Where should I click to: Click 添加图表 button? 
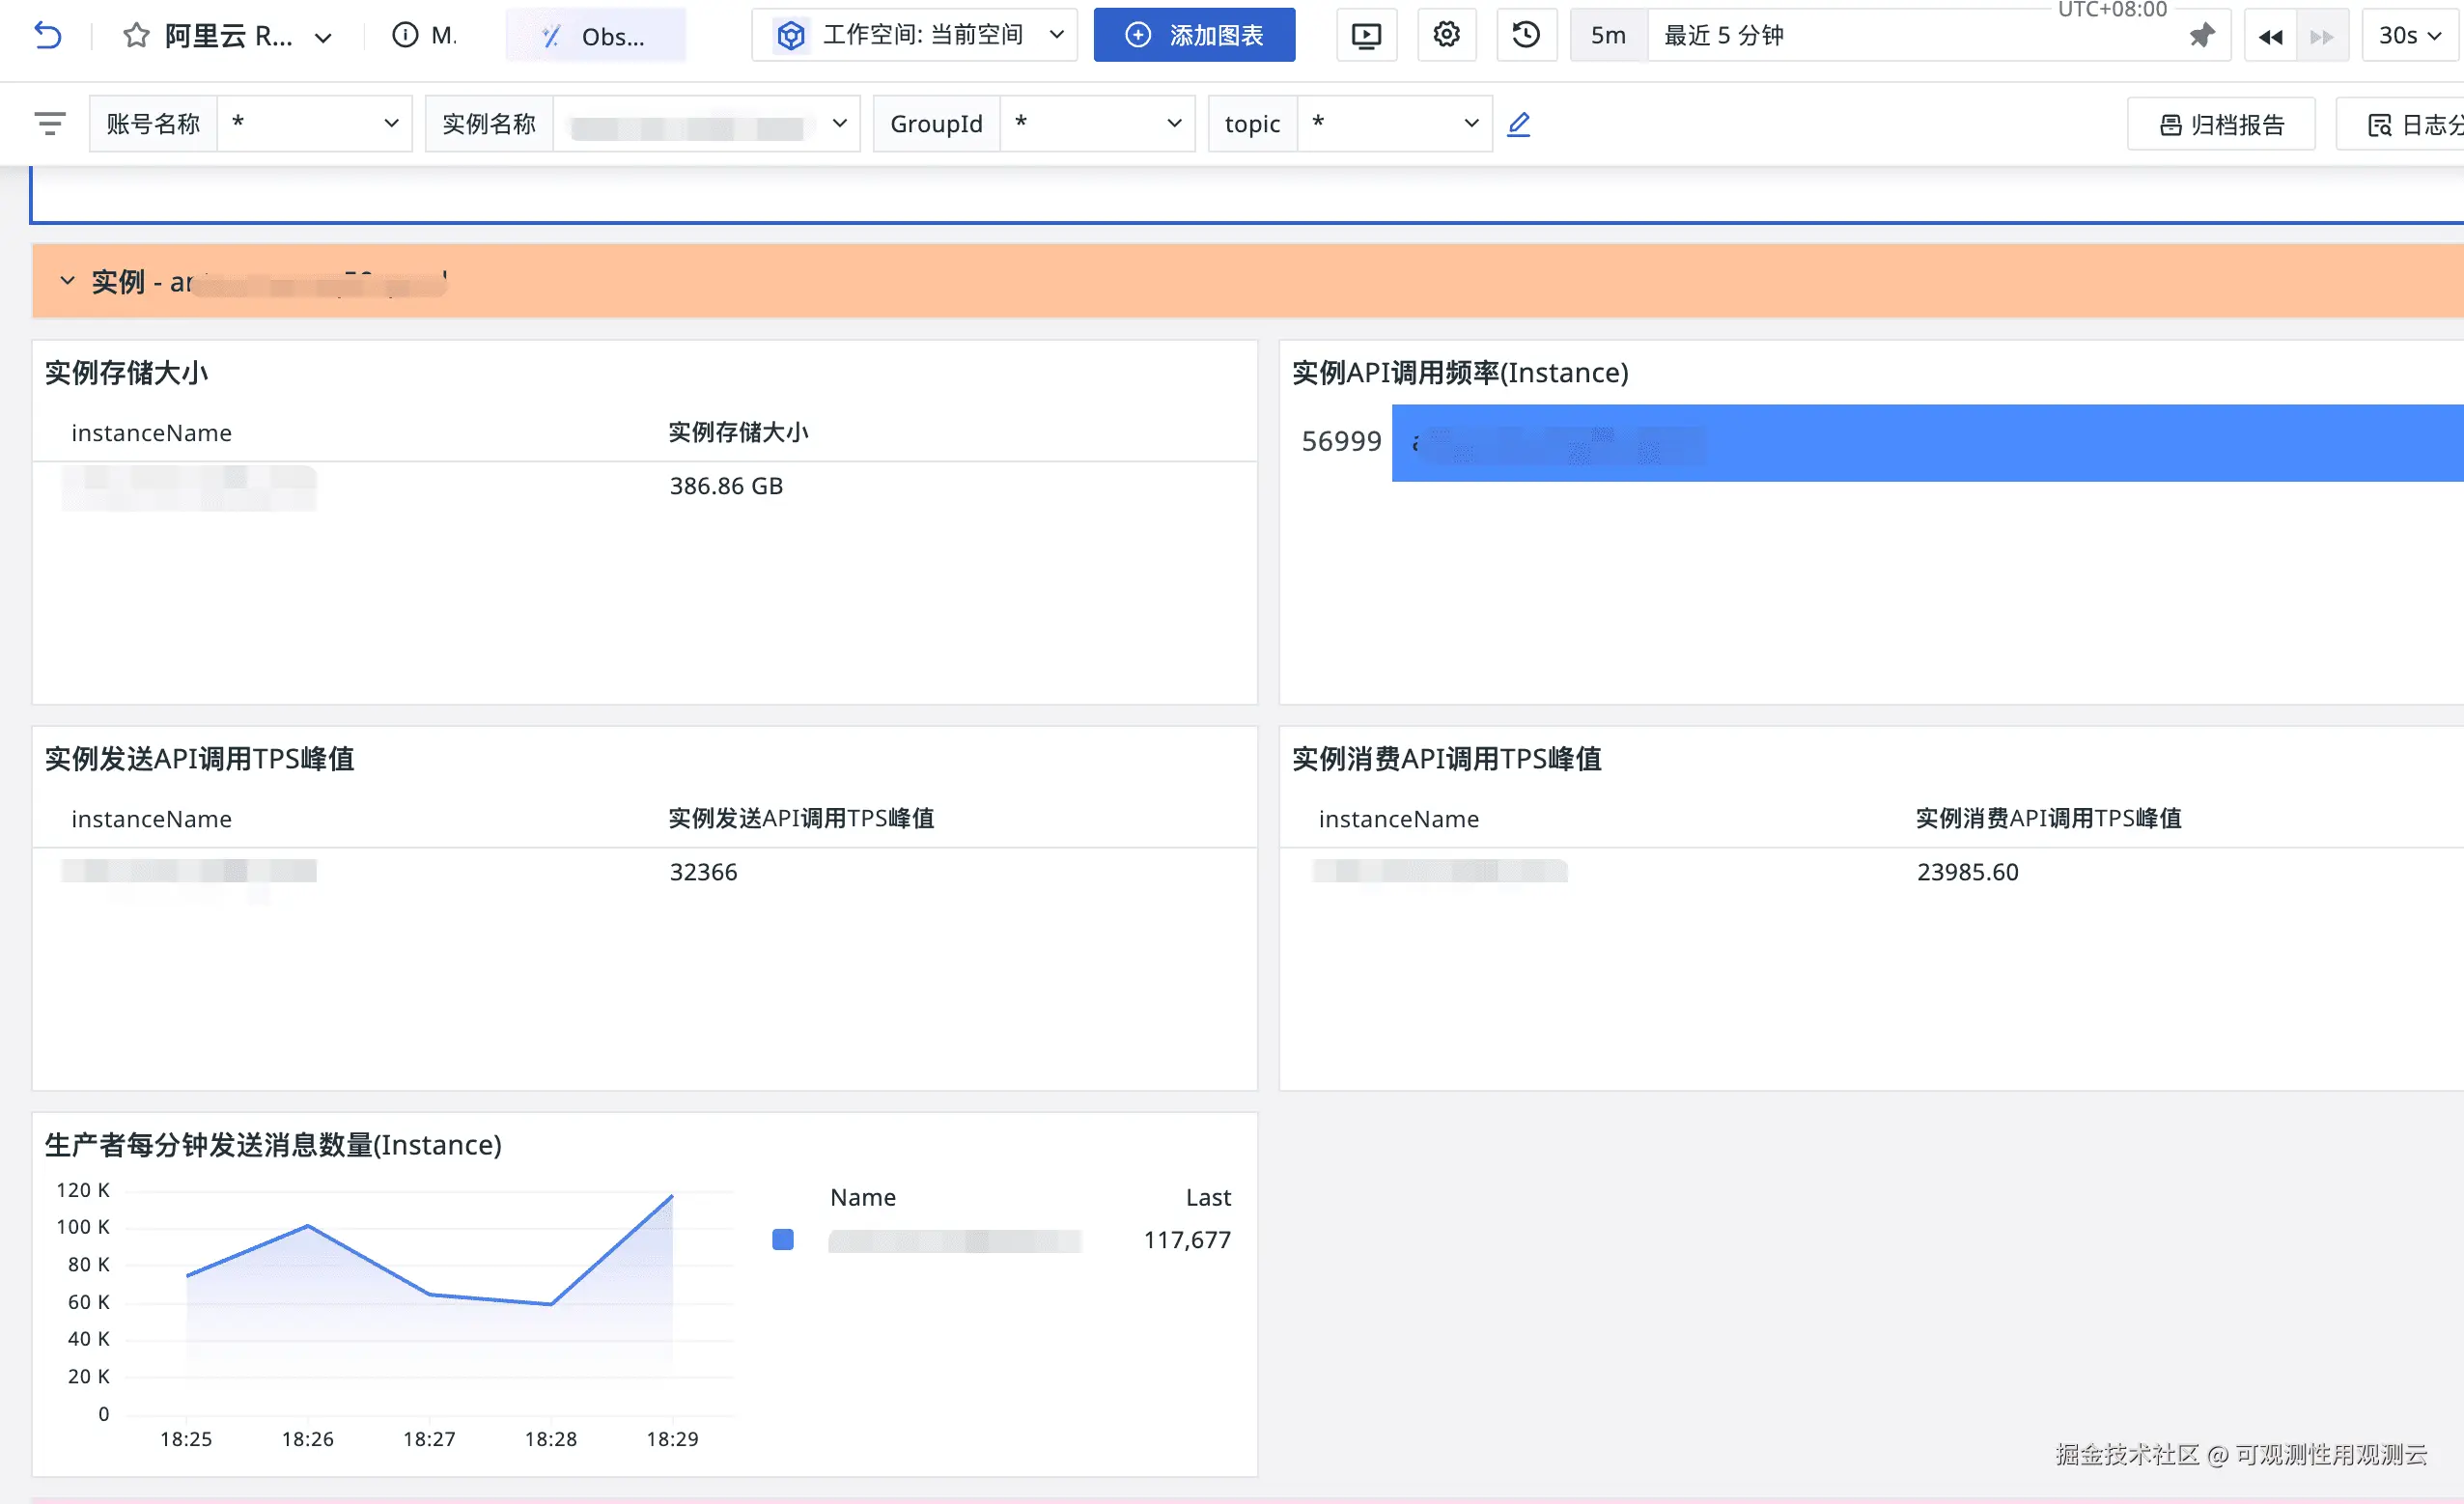click(x=1194, y=36)
